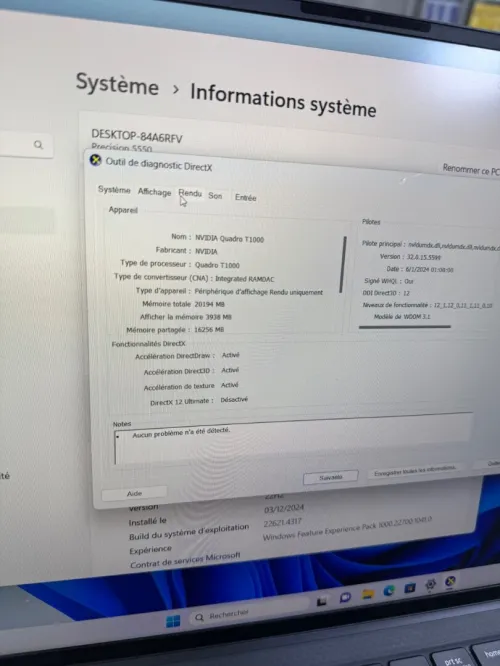
Task: Click the OS build 22621.4317 value
Action: (282, 522)
